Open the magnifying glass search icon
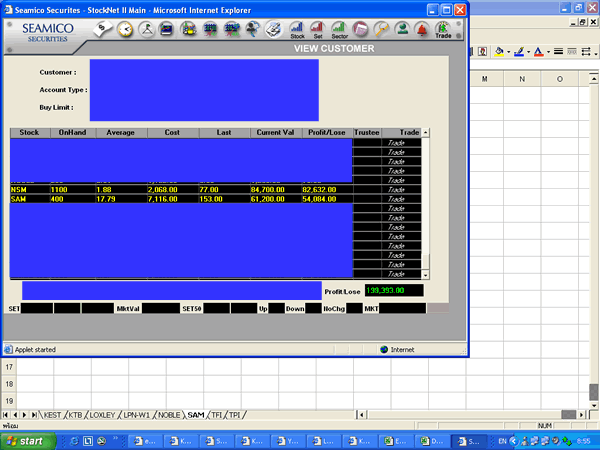 (381, 29)
